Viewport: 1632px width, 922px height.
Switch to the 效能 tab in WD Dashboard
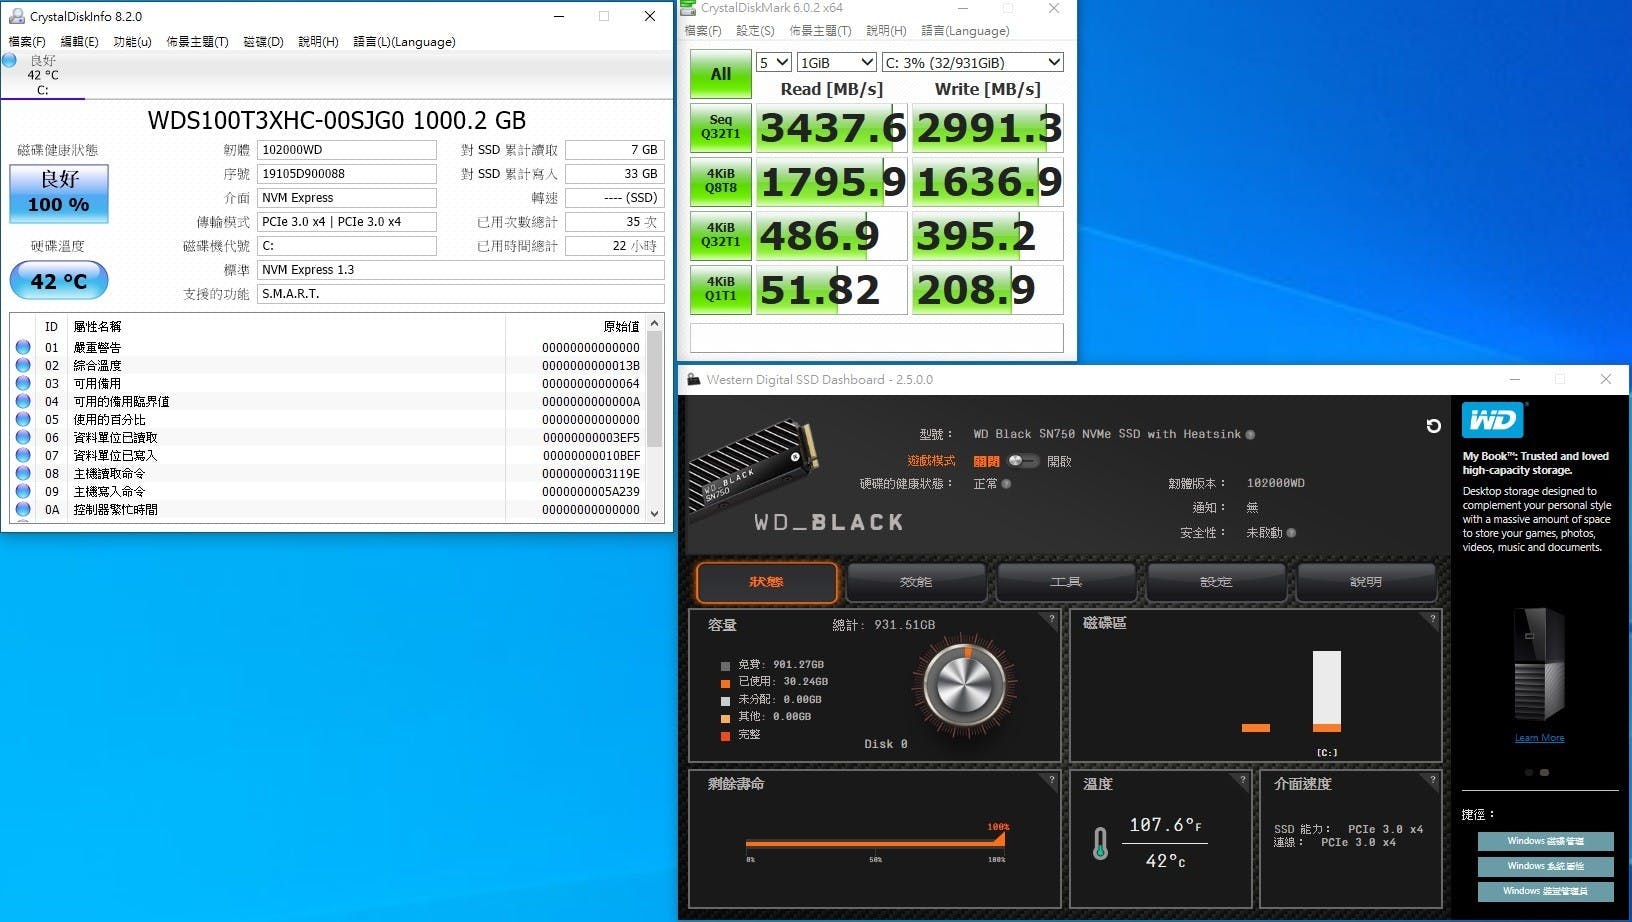[916, 582]
